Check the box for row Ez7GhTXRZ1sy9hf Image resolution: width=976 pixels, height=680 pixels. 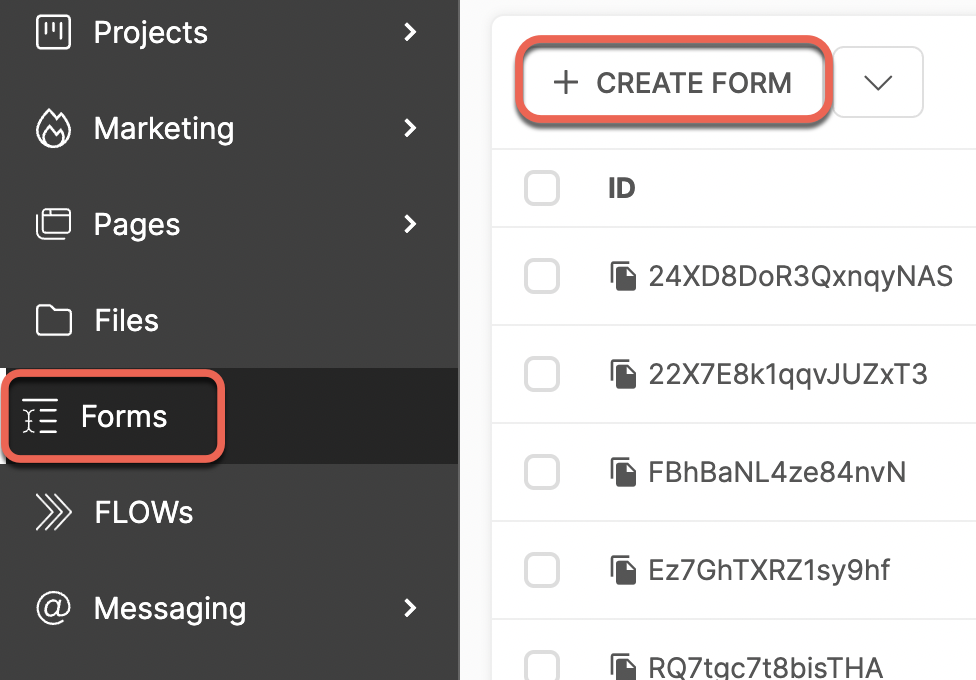542,570
